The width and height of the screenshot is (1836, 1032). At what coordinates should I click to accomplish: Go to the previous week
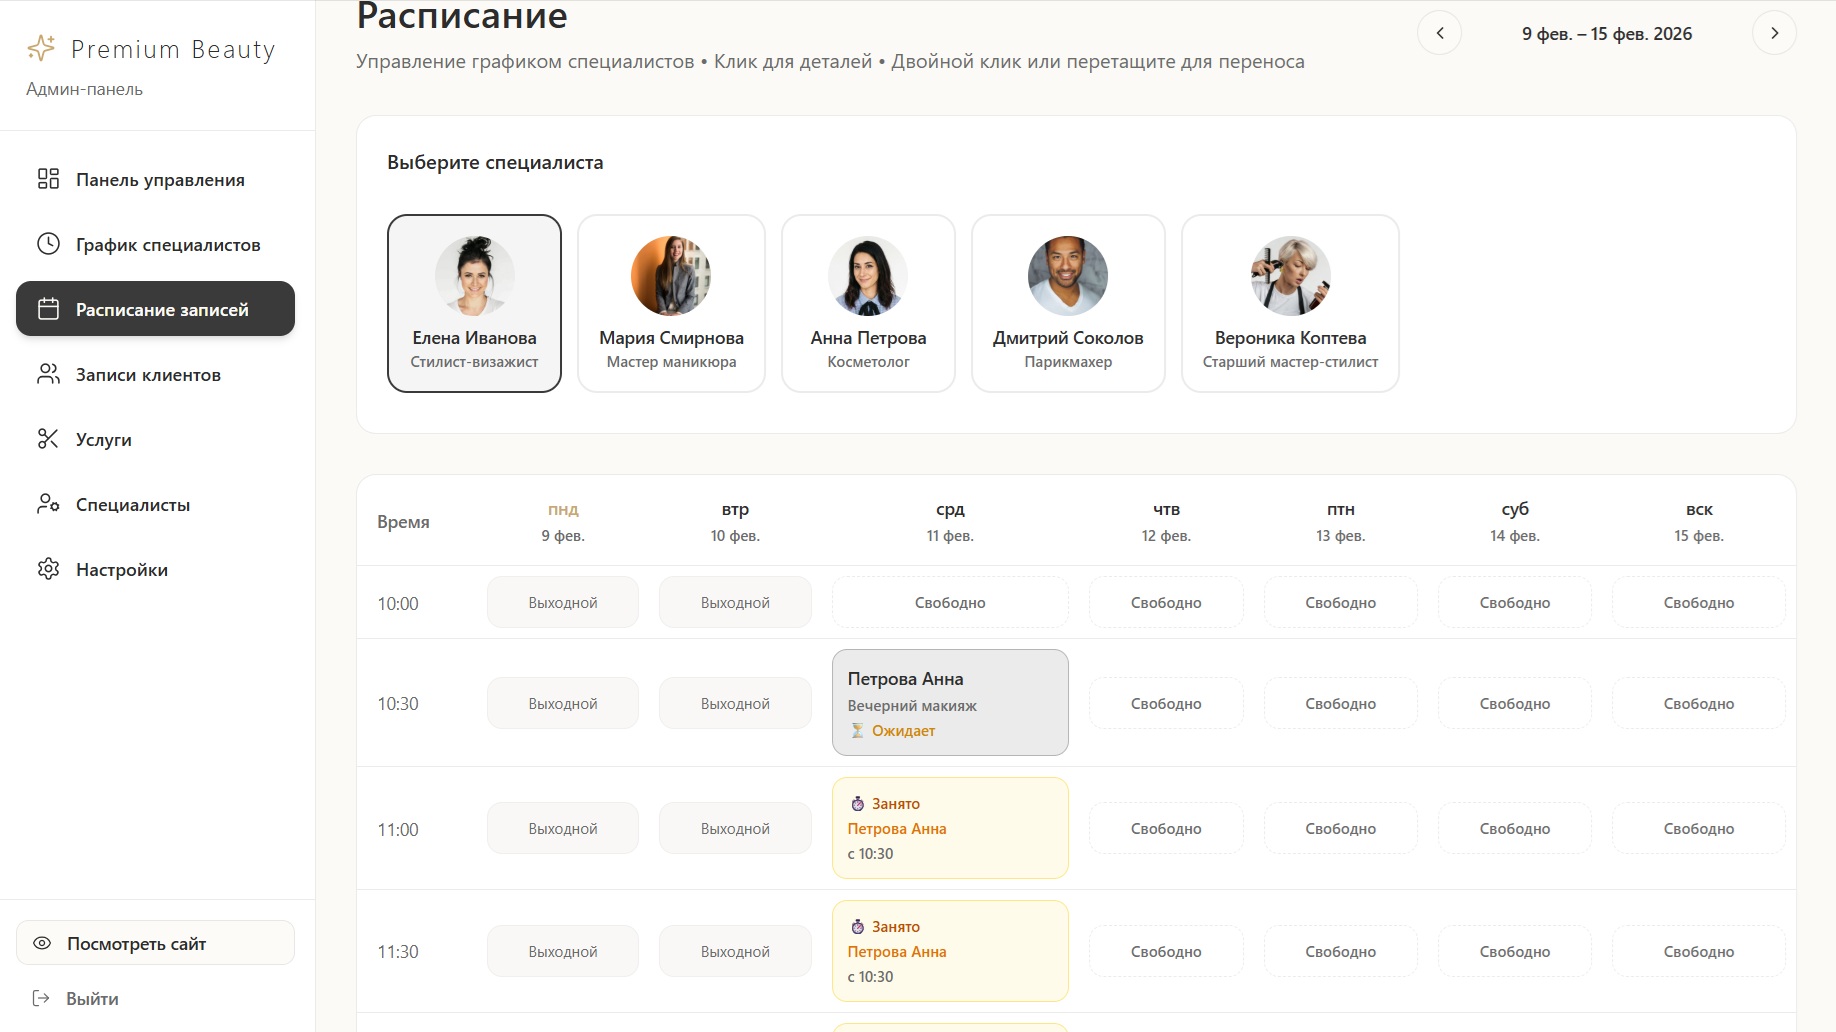click(x=1439, y=33)
